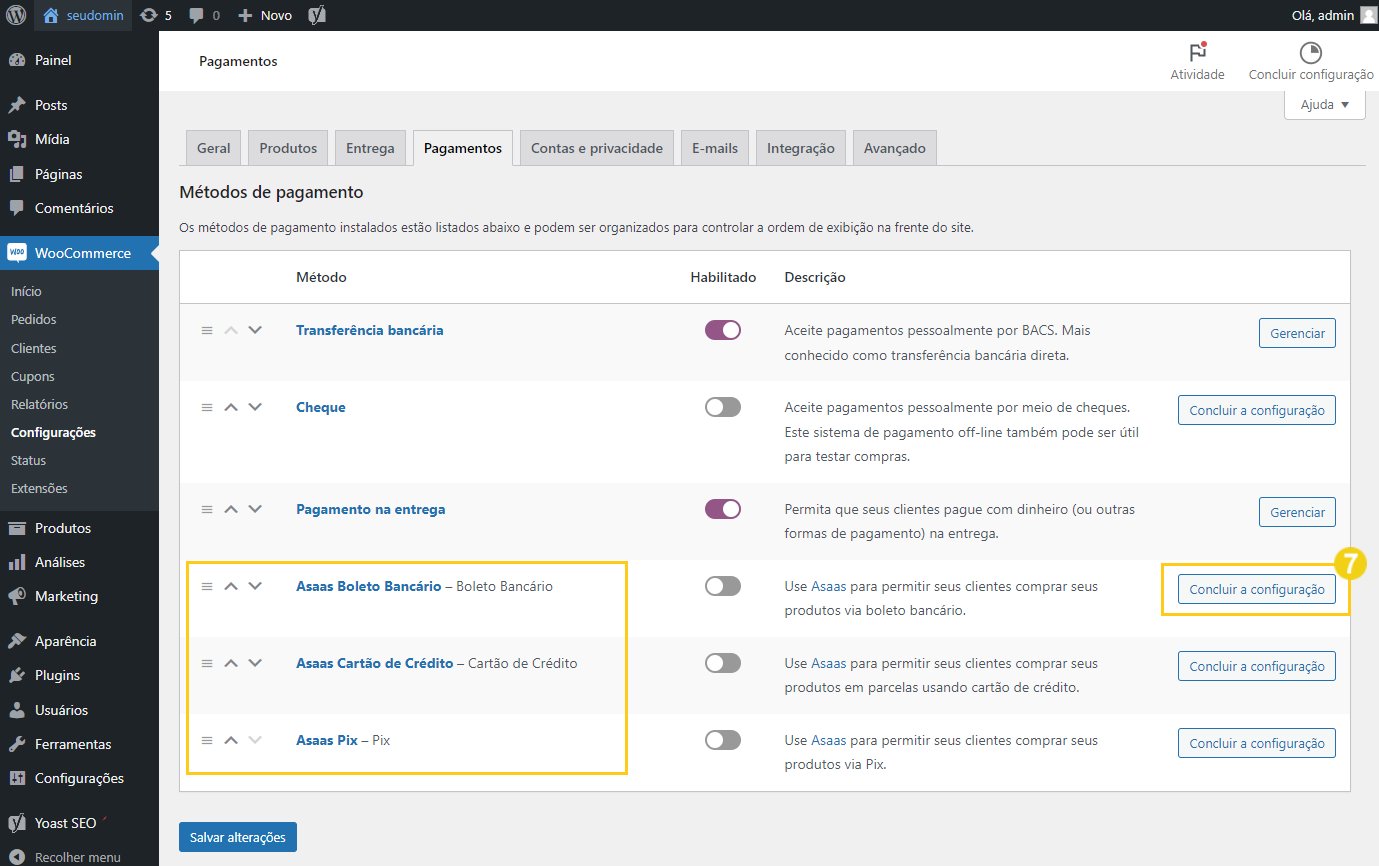Click the Produtos box icon

[x=17, y=528]
